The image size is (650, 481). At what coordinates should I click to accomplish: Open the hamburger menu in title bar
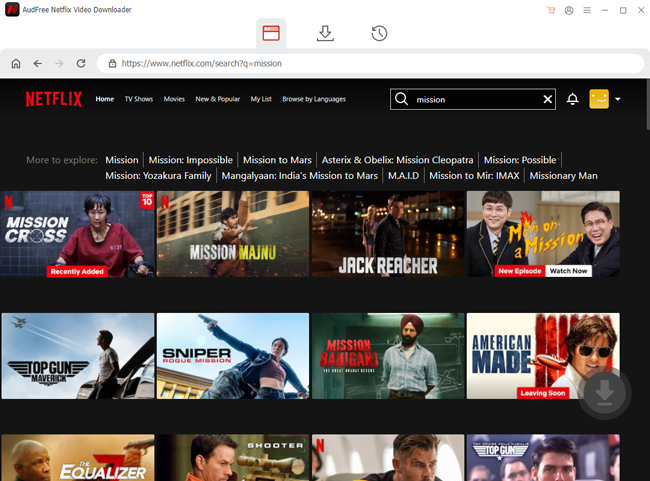coord(587,10)
